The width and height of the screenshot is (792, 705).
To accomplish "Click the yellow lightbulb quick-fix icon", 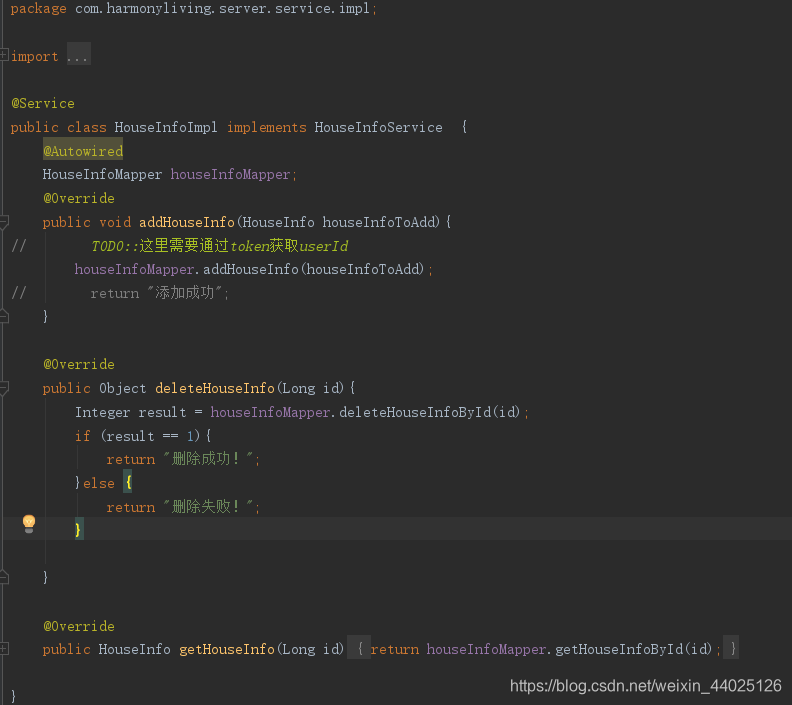I will click(29, 524).
